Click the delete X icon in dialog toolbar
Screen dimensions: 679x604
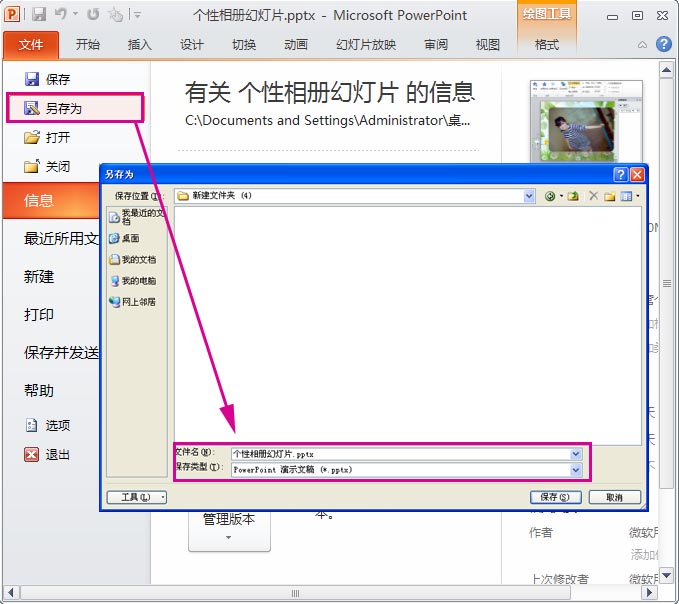click(593, 196)
